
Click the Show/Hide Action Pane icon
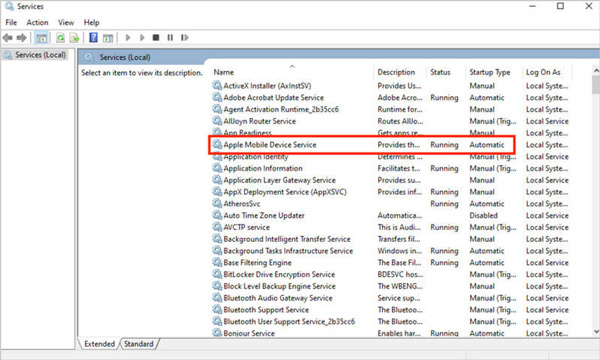pos(108,37)
